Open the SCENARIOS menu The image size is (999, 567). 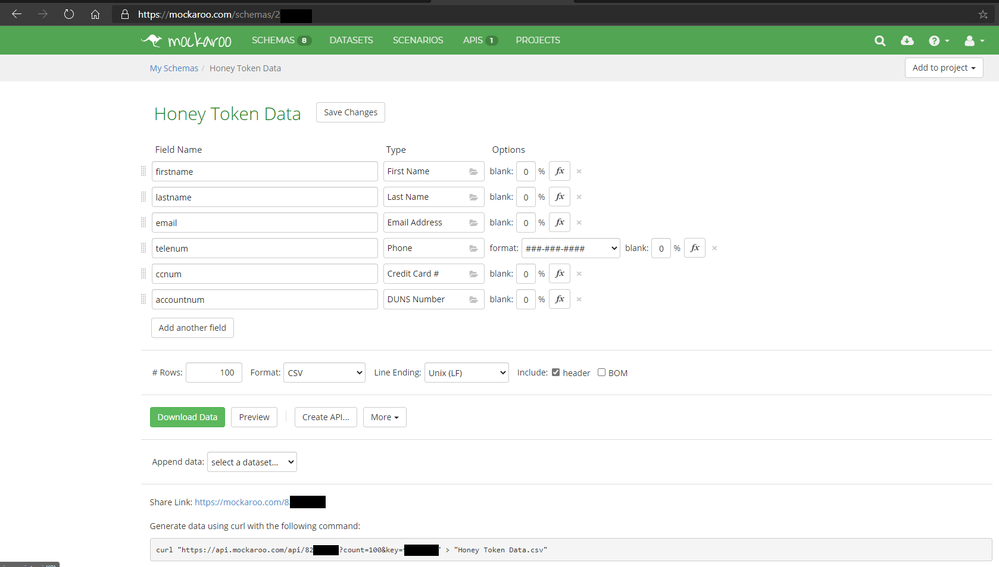418,40
